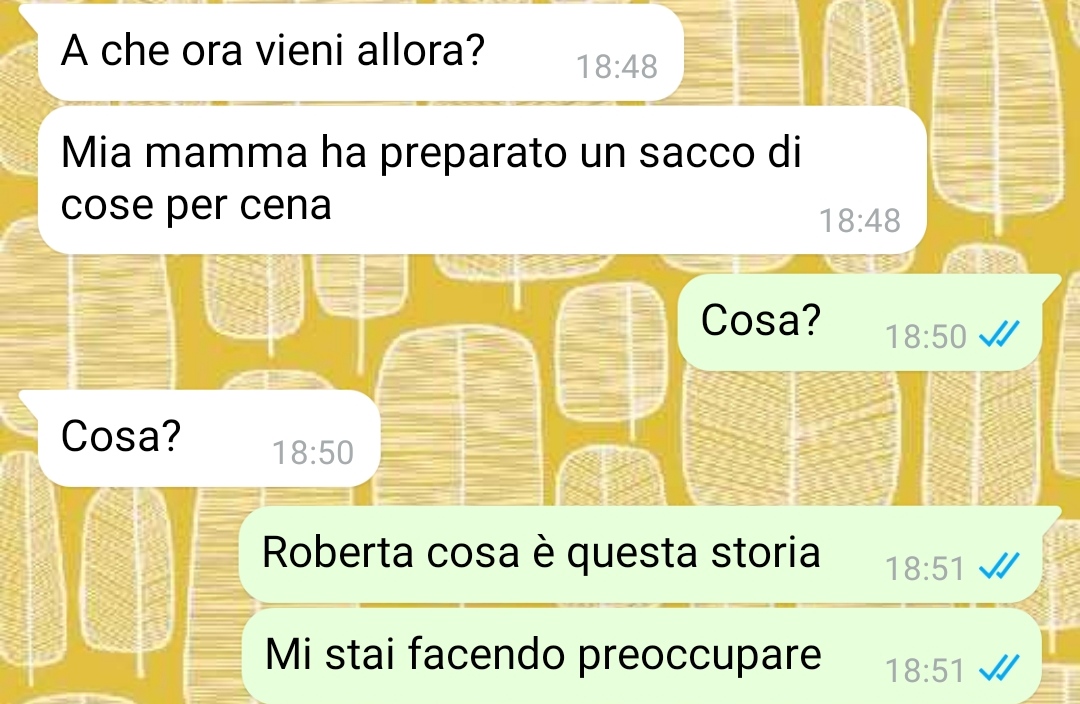Click read ticks on 'Roberta cosa è questa storia'
The width and height of the screenshot is (1080, 704).
tap(999, 567)
